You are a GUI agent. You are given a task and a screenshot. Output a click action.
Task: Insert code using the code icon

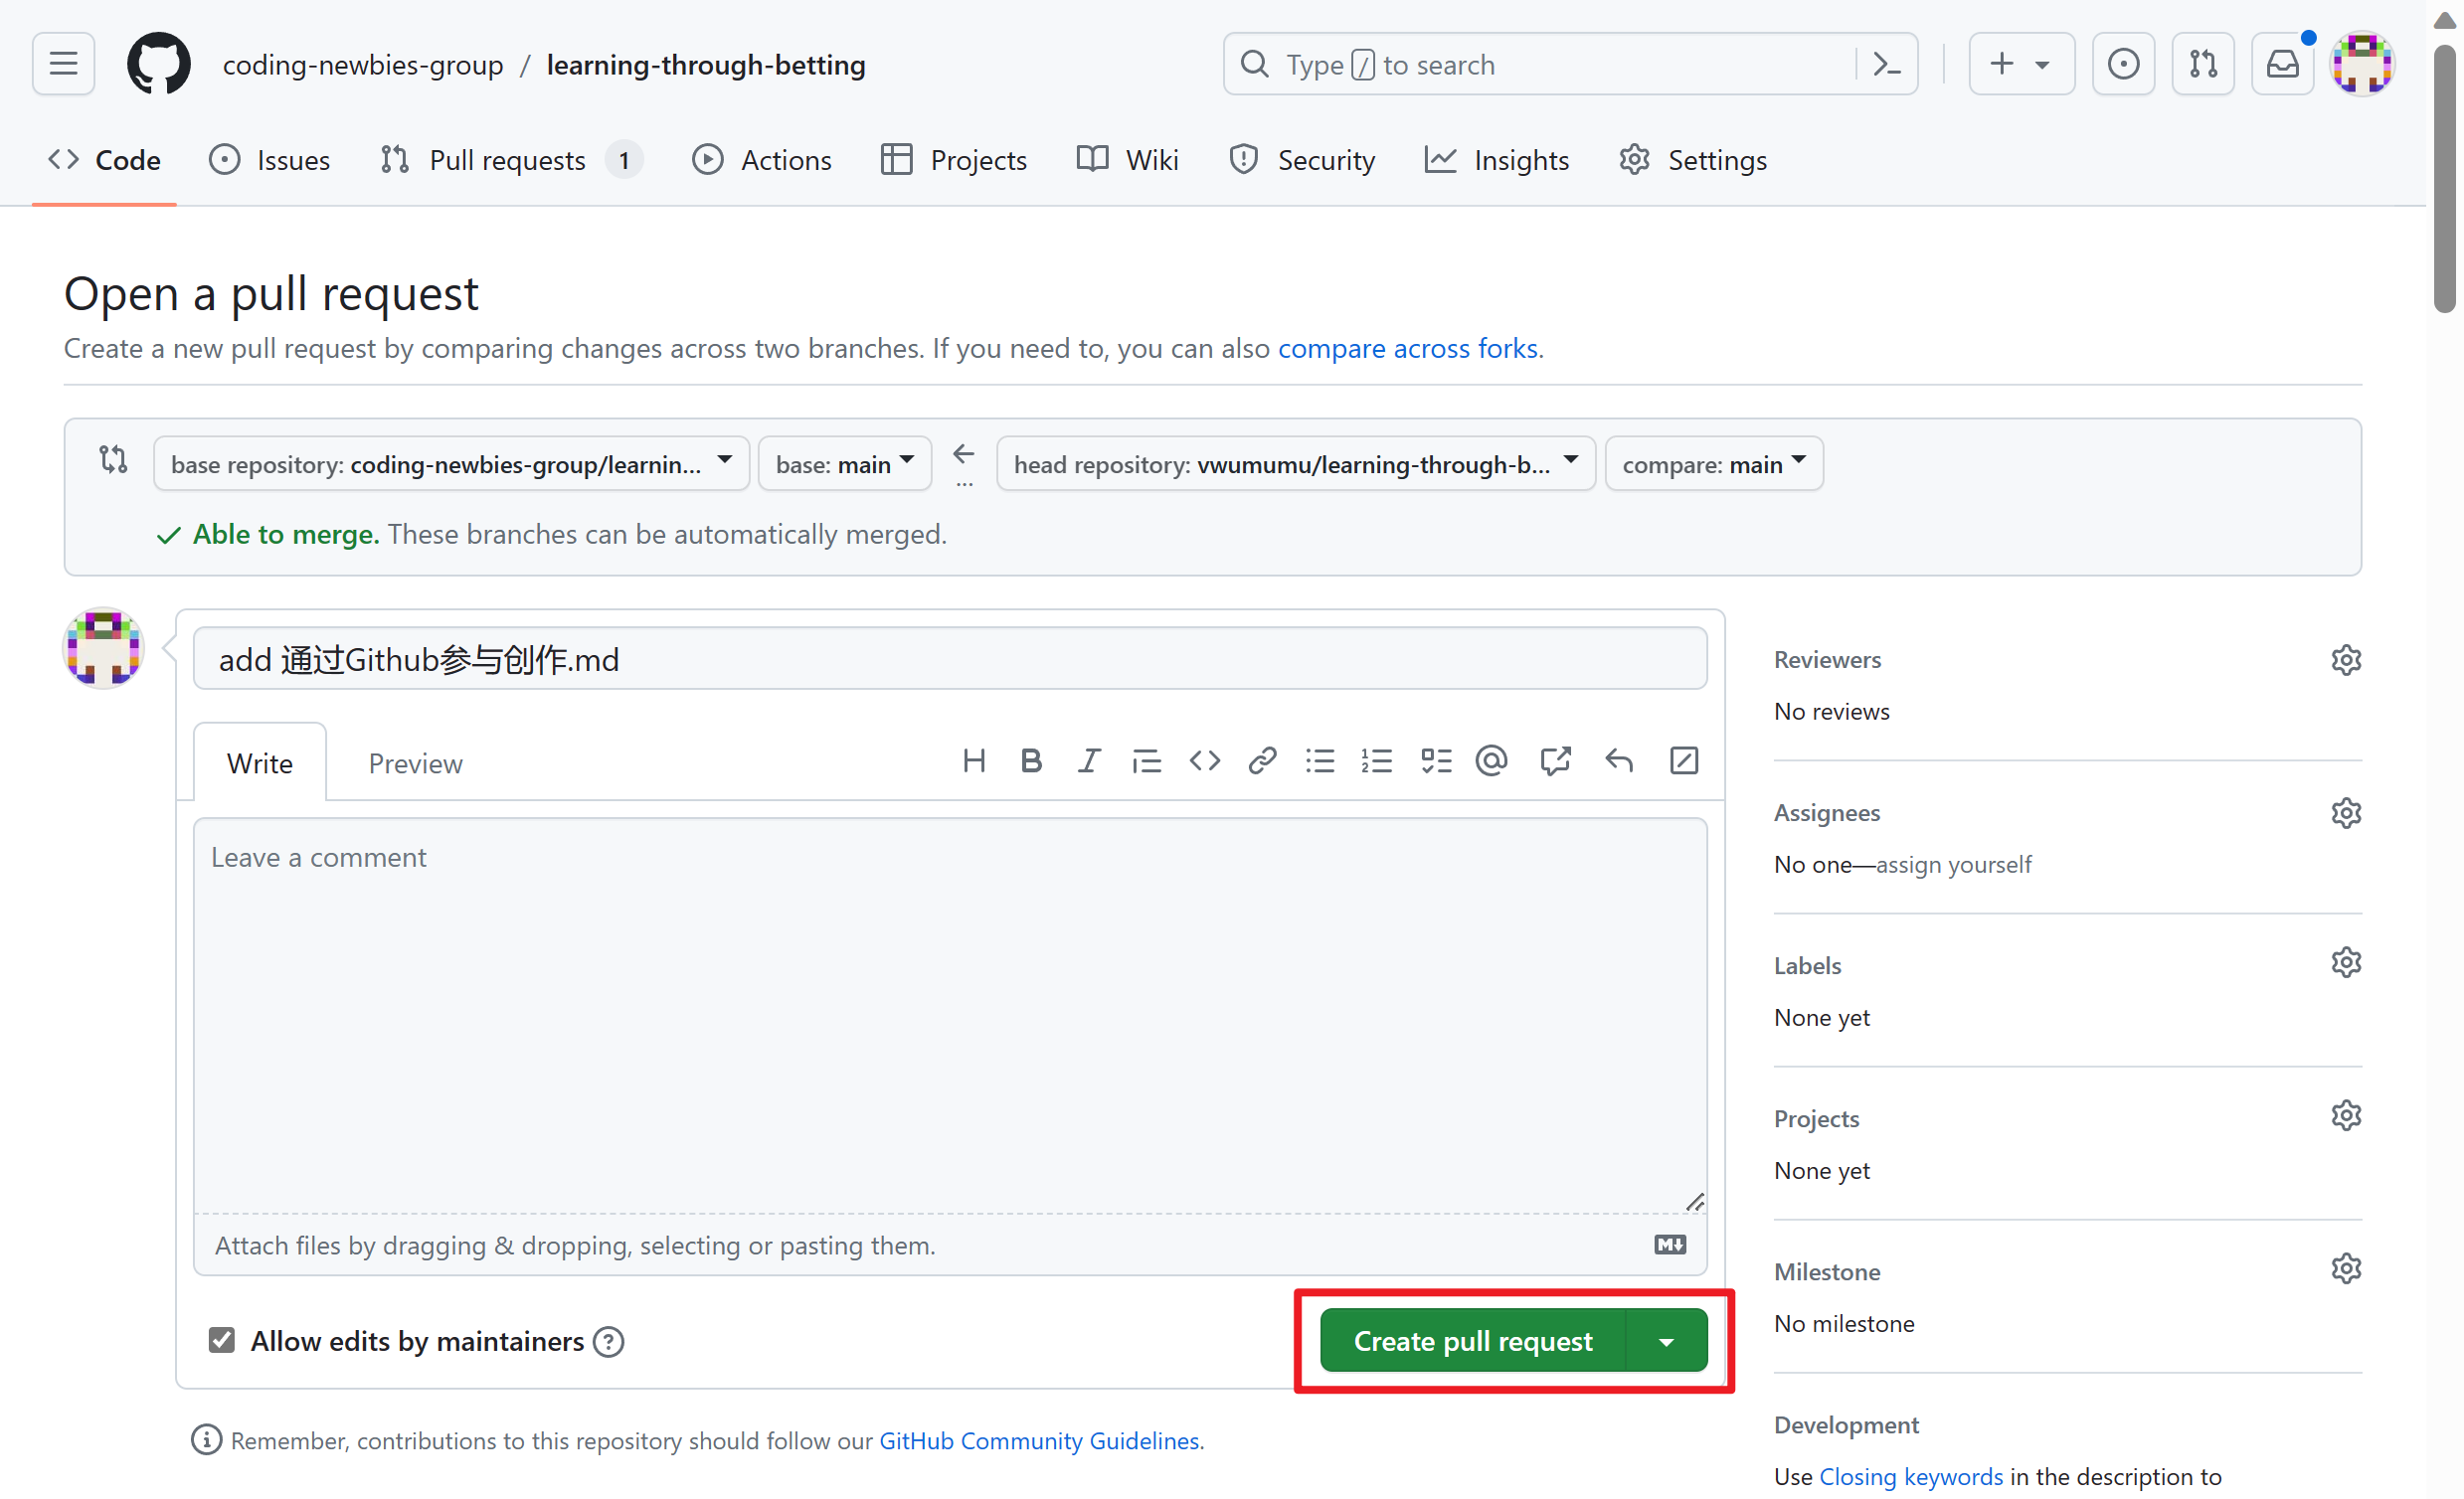click(x=1204, y=762)
